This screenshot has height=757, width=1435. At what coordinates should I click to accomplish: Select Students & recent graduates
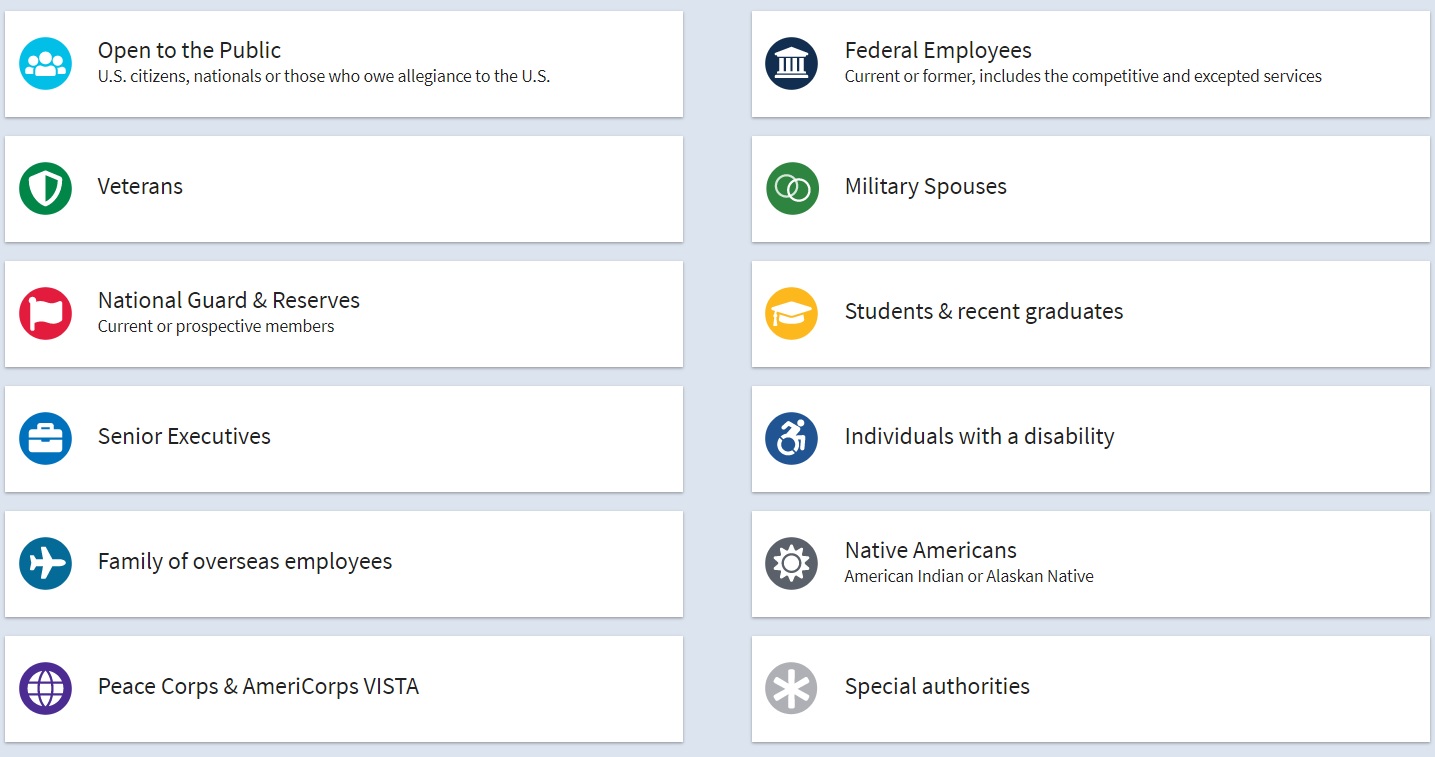pyautogui.click(x=983, y=312)
